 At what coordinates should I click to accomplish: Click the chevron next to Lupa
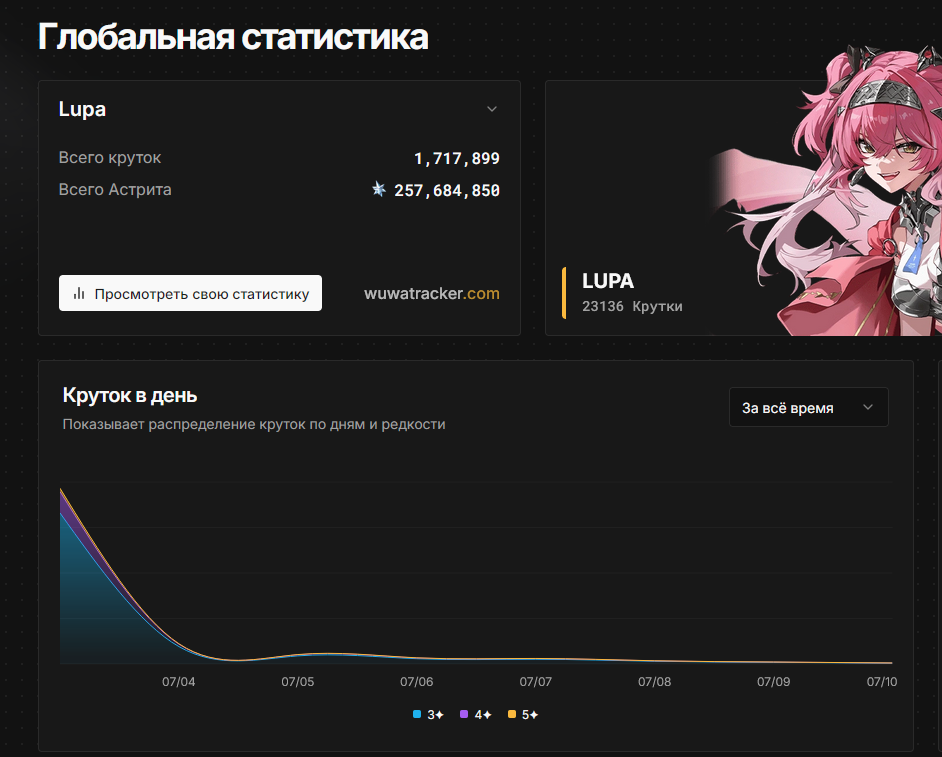pyautogui.click(x=491, y=109)
